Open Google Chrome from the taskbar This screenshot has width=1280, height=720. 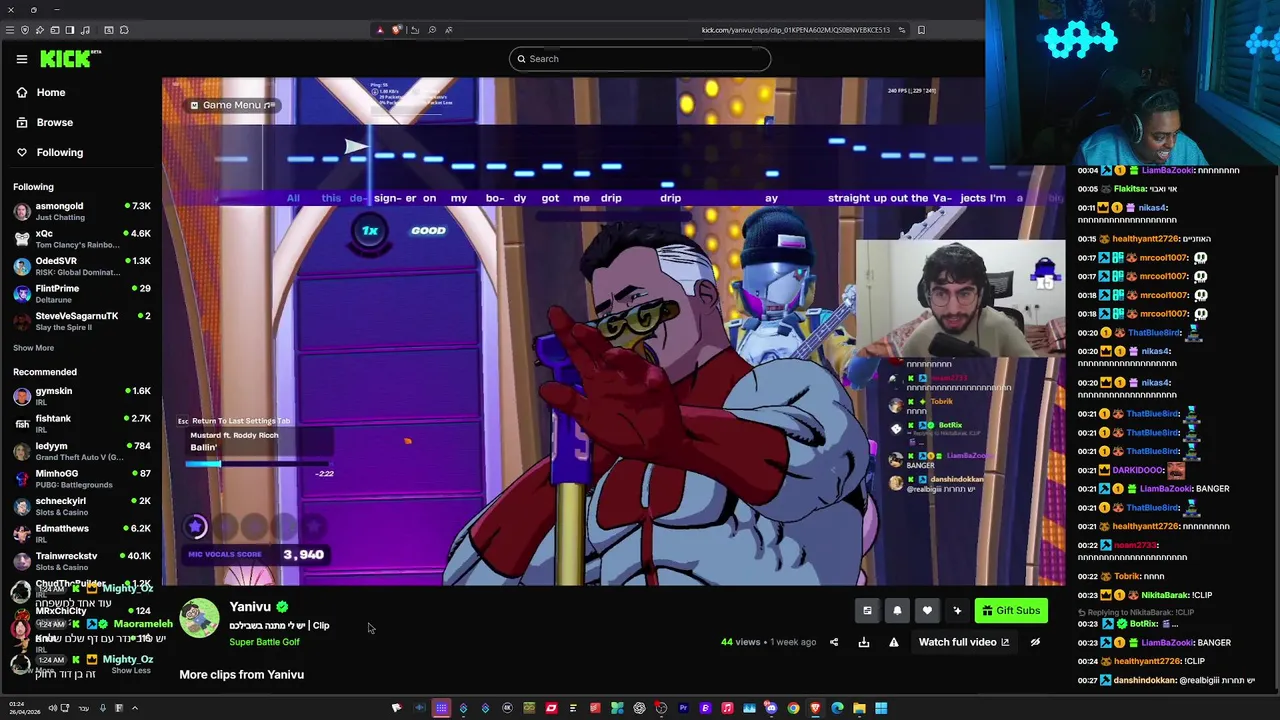[x=793, y=708]
